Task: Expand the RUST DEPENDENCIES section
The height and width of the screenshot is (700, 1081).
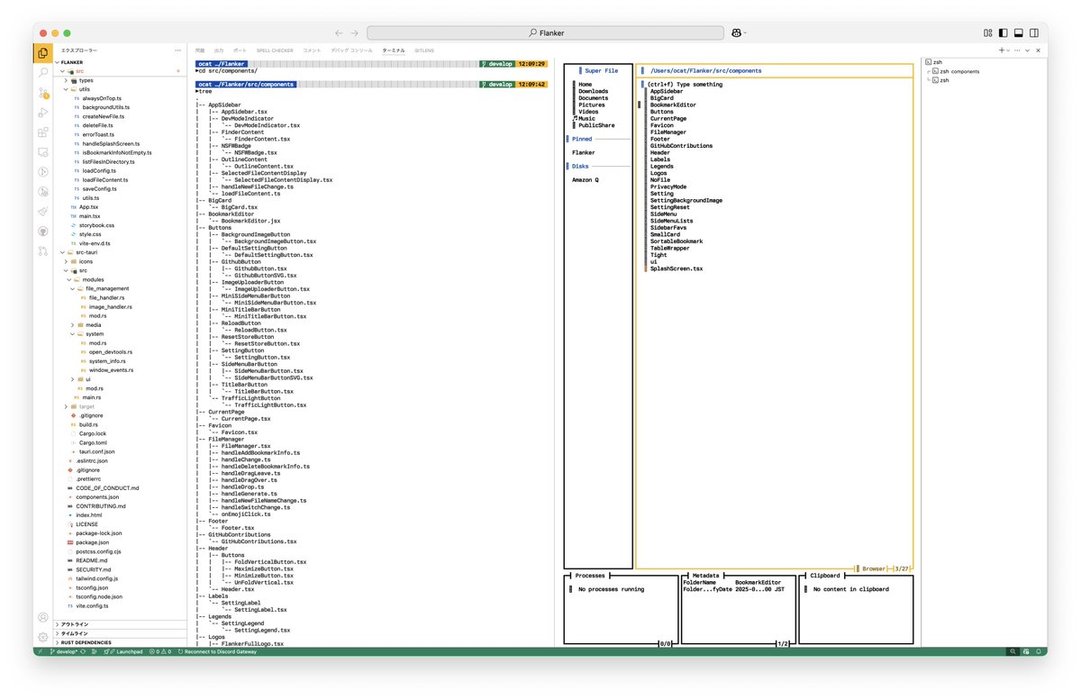Action: point(85,642)
